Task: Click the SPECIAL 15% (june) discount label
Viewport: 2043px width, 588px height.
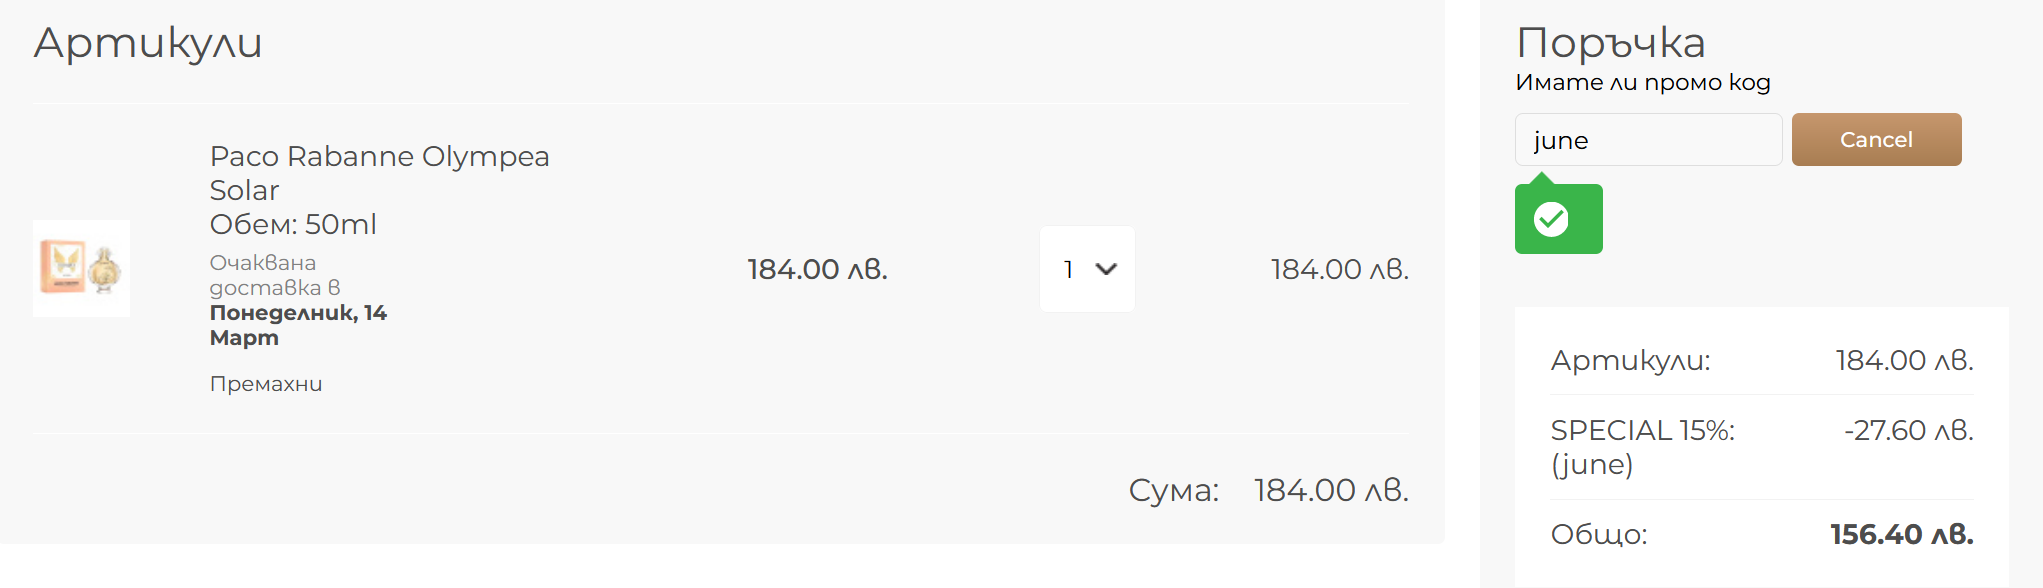Action: pos(1642,446)
